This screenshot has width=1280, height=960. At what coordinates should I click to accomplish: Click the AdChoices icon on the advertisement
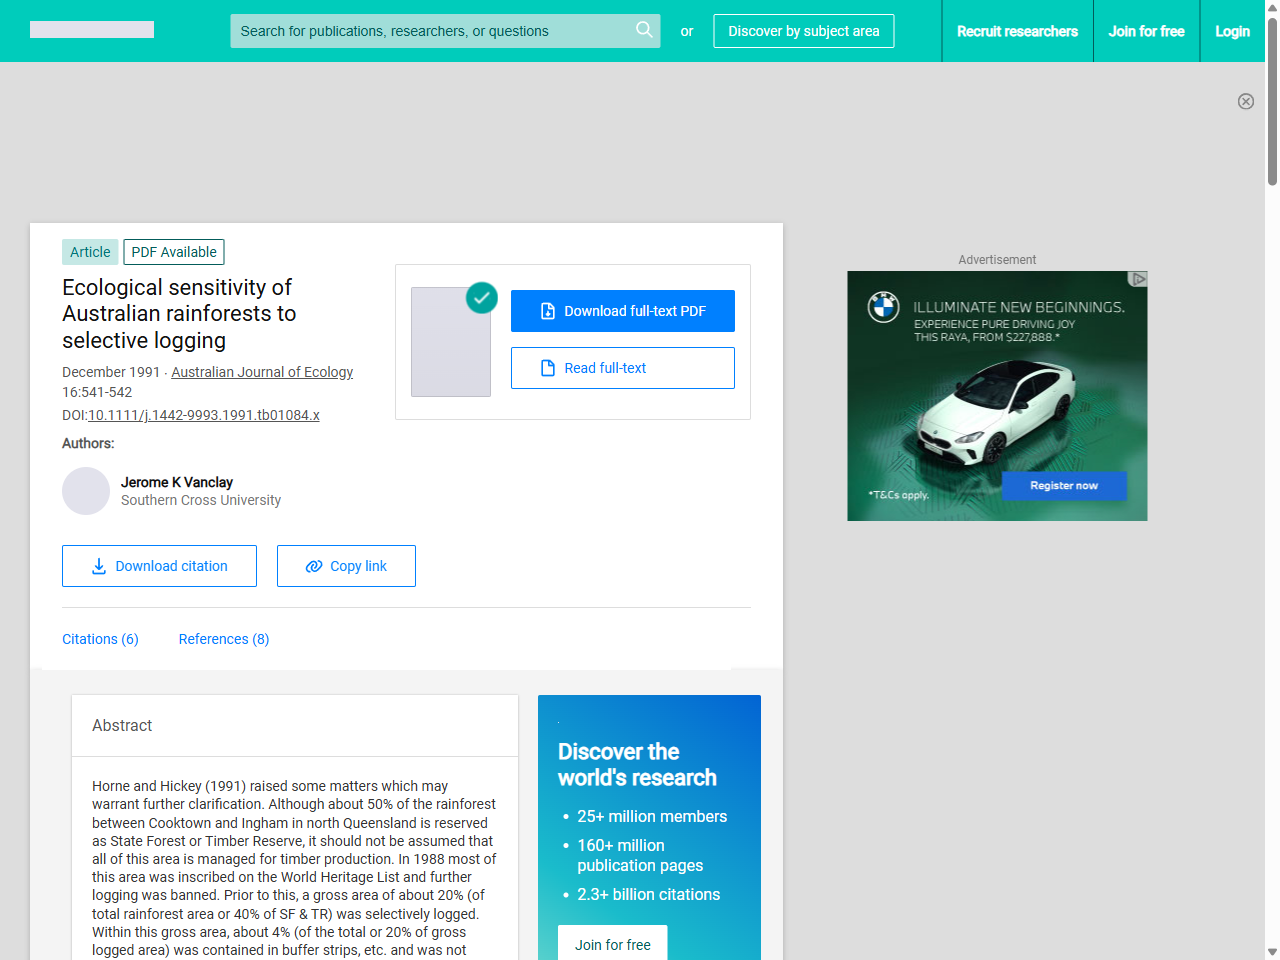click(1139, 280)
